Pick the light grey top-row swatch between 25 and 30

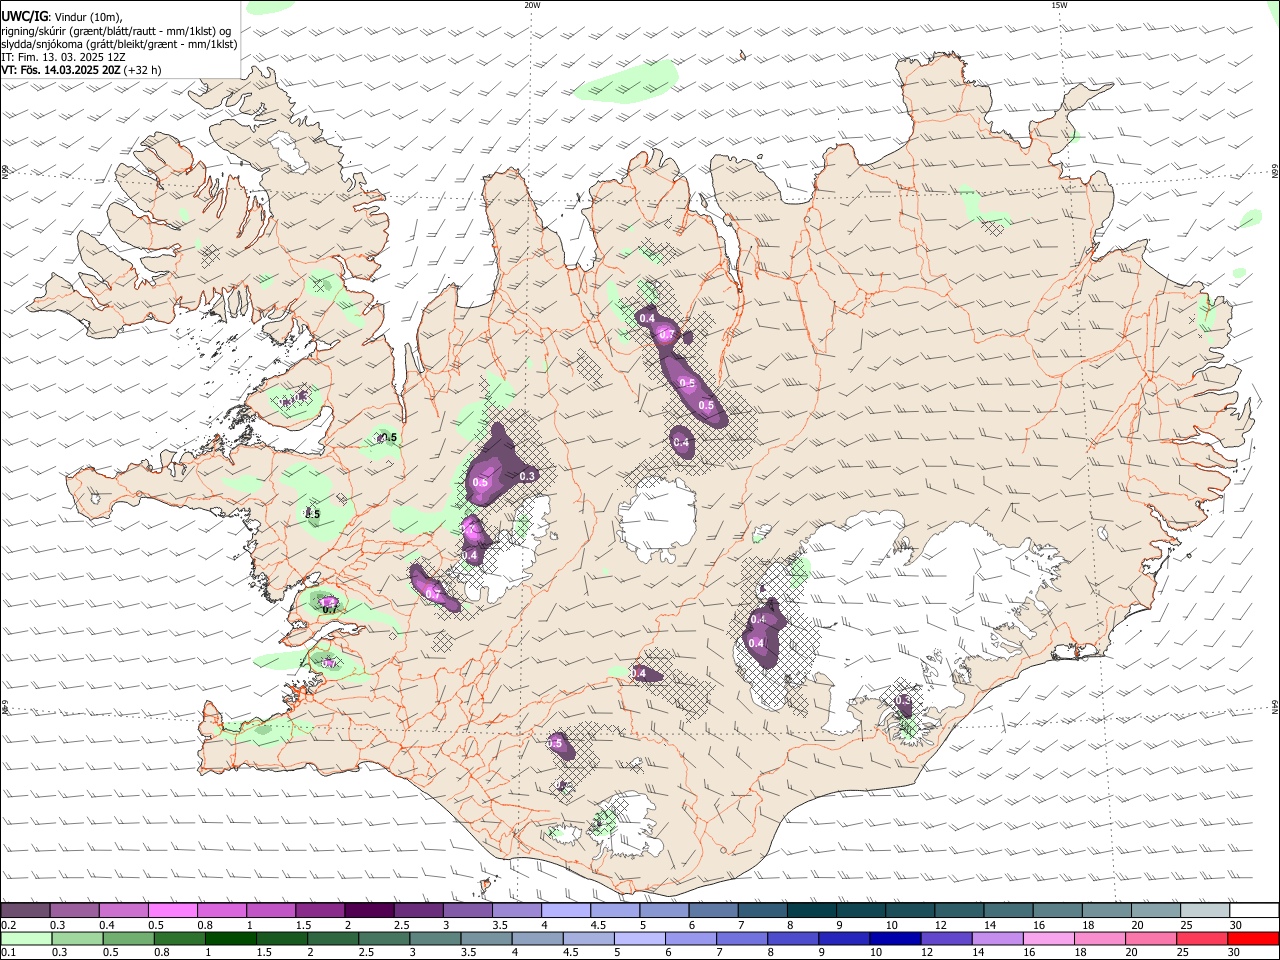(1206, 910)
